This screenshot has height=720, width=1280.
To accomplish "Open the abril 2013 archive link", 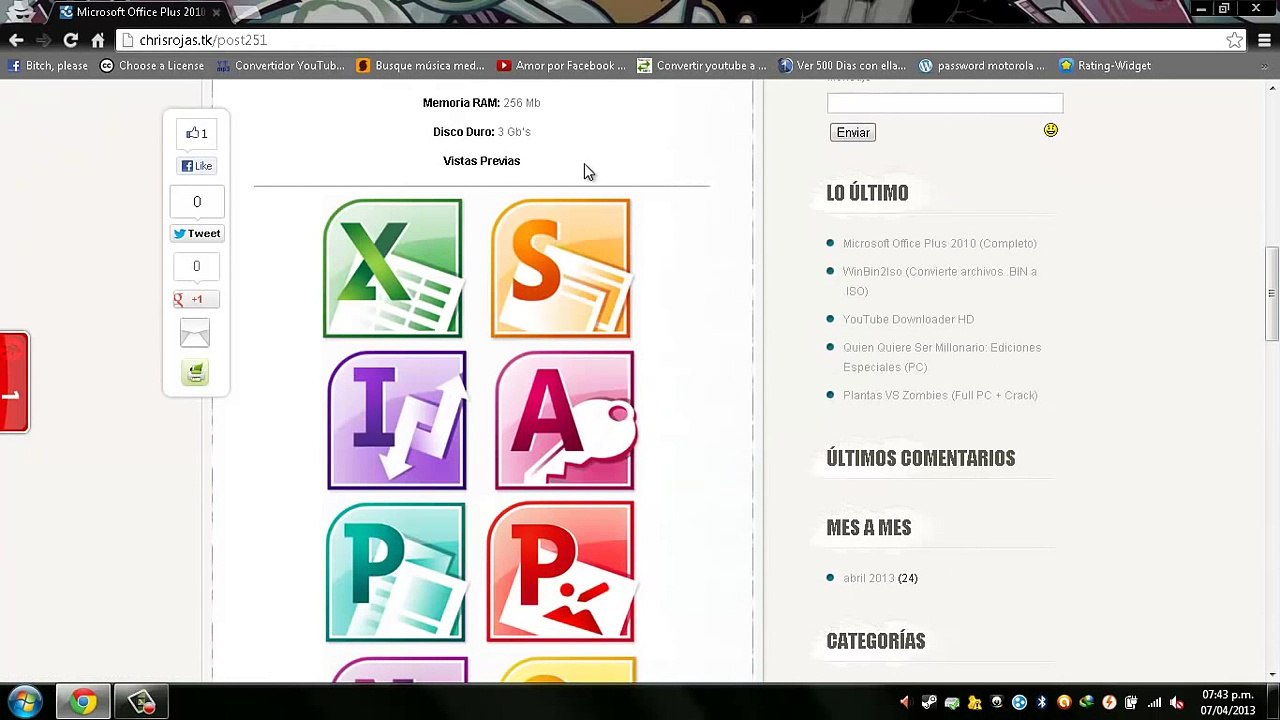I will [x=868, y=578].
